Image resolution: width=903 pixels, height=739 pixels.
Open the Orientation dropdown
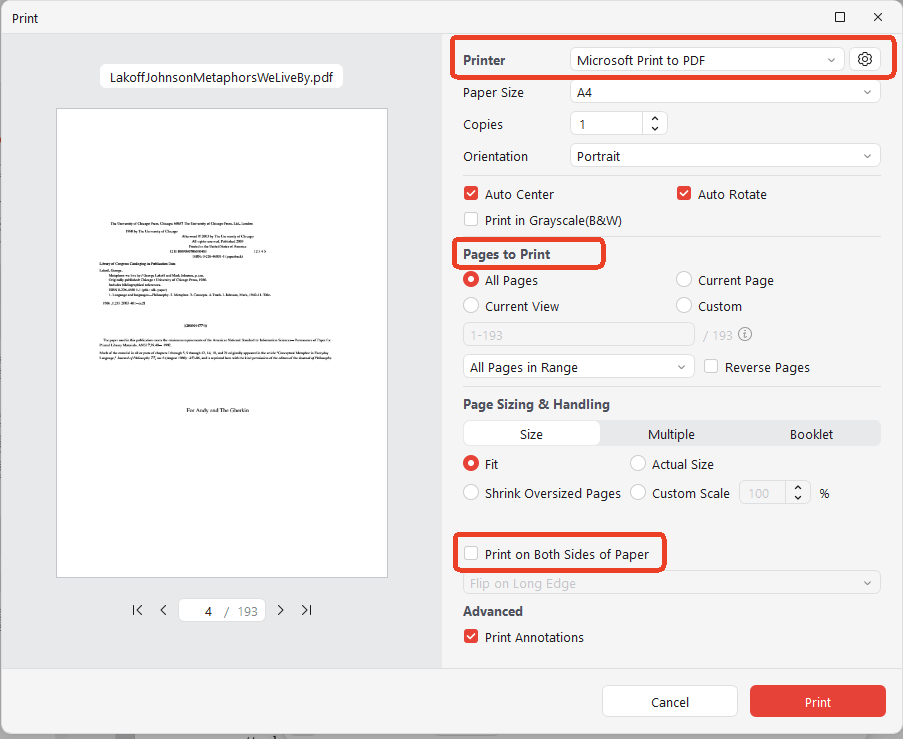click(725, 156)
